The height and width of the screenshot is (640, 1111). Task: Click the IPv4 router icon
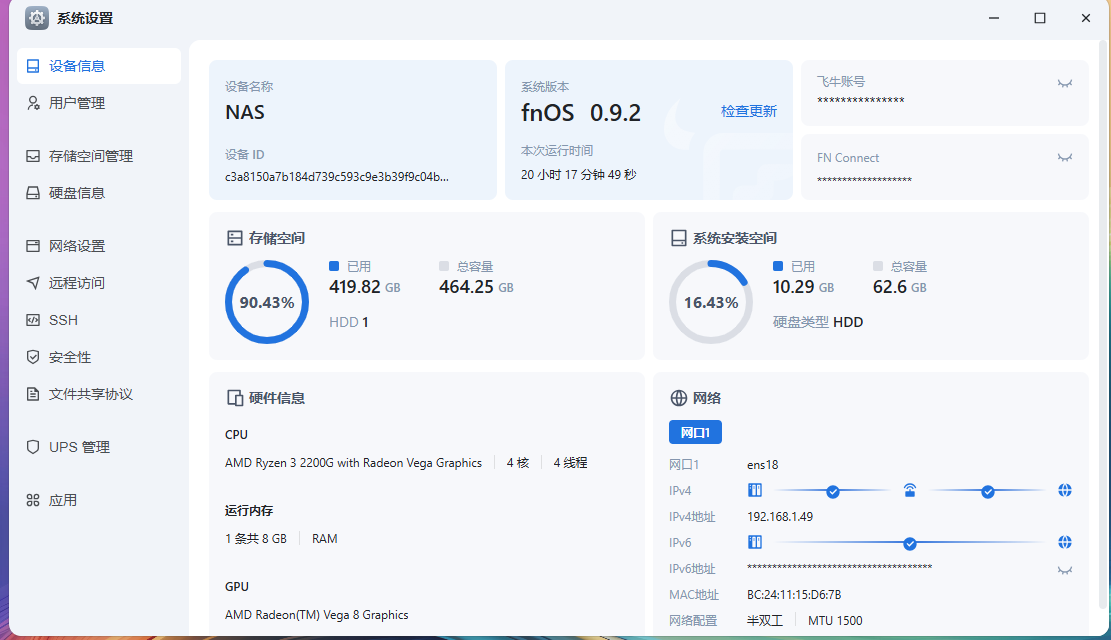[910, 490]
